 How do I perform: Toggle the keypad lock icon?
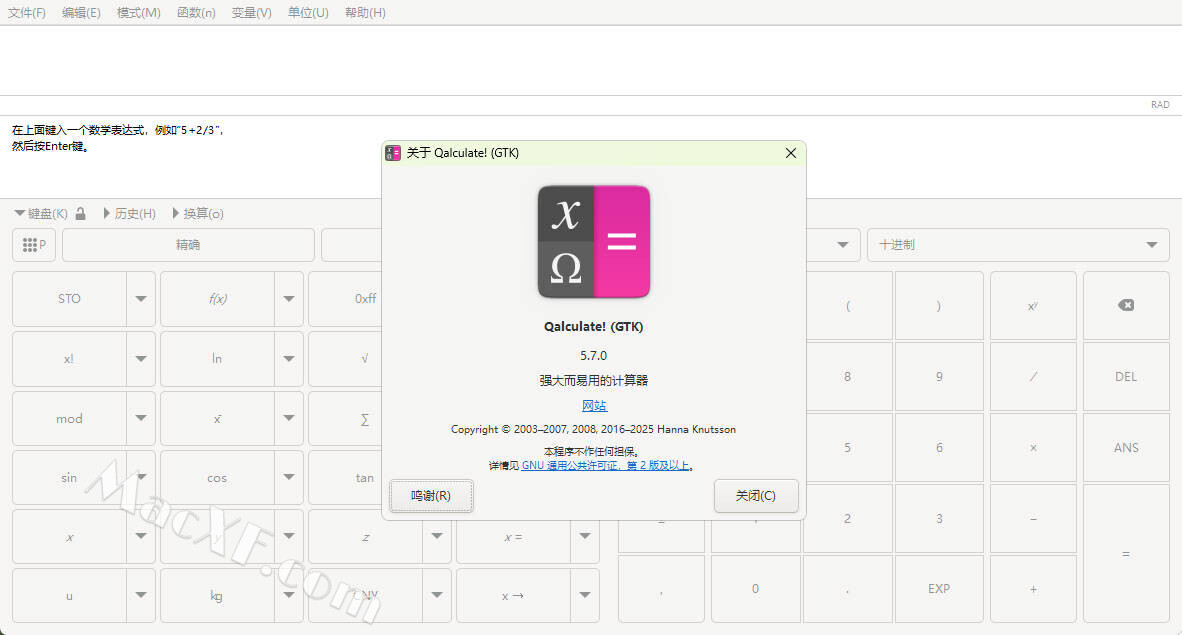pyautogui.click(x=81, y=213)
